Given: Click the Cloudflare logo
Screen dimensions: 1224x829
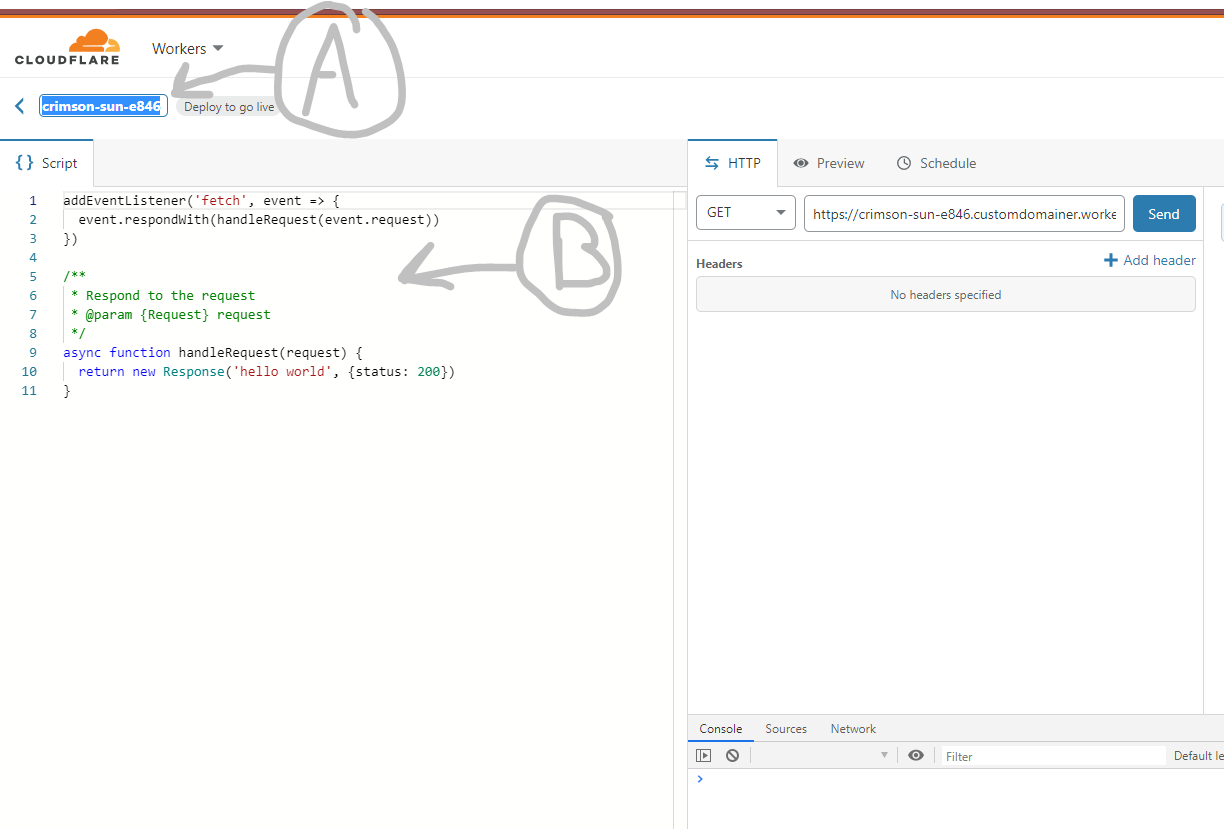Looking at the screenshot, I should 67,47.
